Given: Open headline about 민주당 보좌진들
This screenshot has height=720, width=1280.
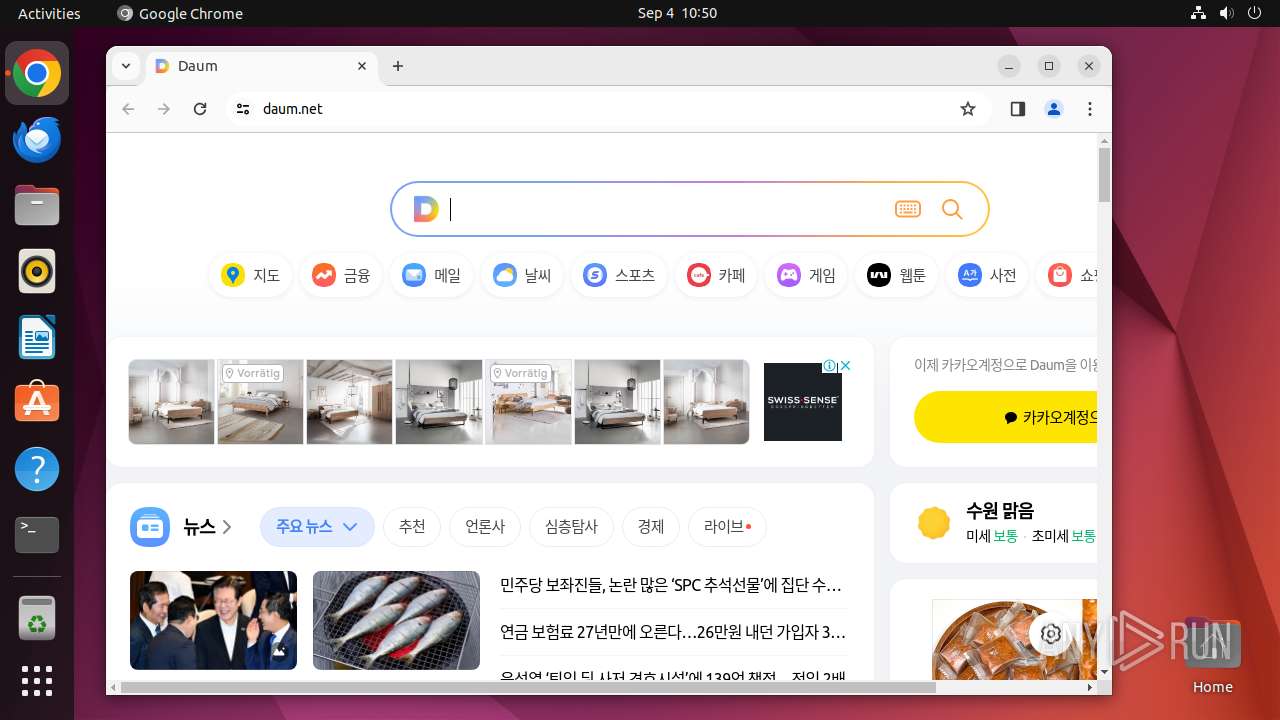Looking at the screenshot, I should pos(671,585).
